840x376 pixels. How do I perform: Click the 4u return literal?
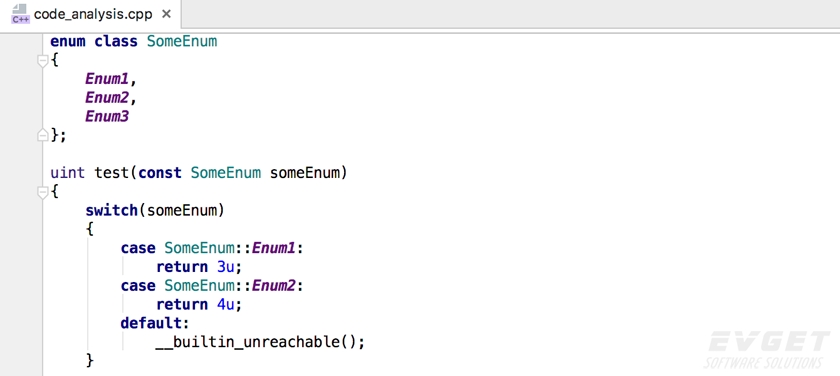click(x=226, y=304)
